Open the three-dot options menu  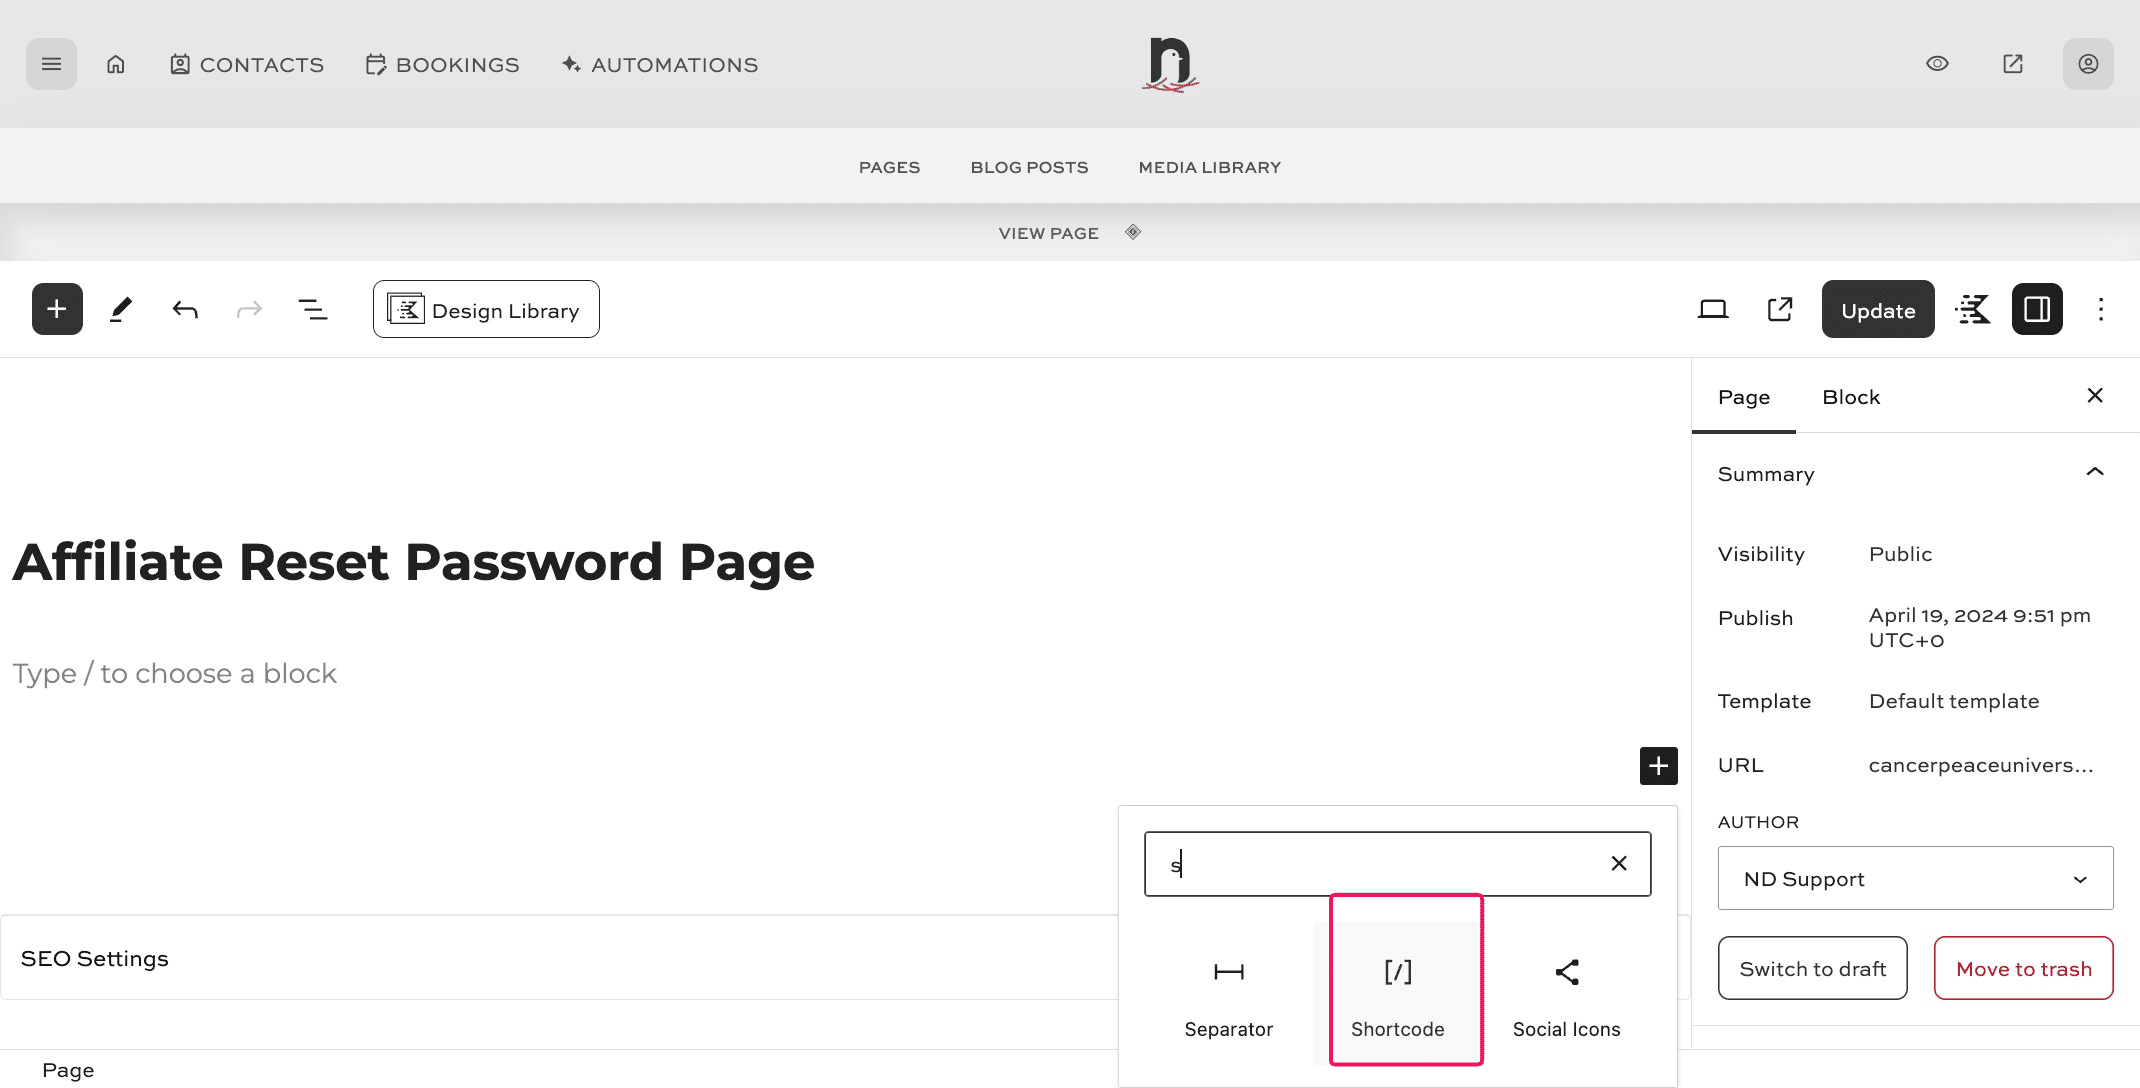(x=2100, y=309)
